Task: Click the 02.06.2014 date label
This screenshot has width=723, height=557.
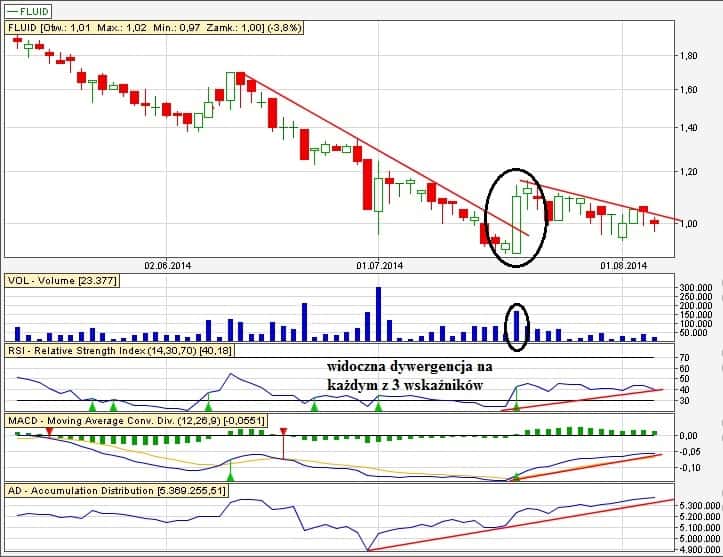Action: (x=166, y=266)
